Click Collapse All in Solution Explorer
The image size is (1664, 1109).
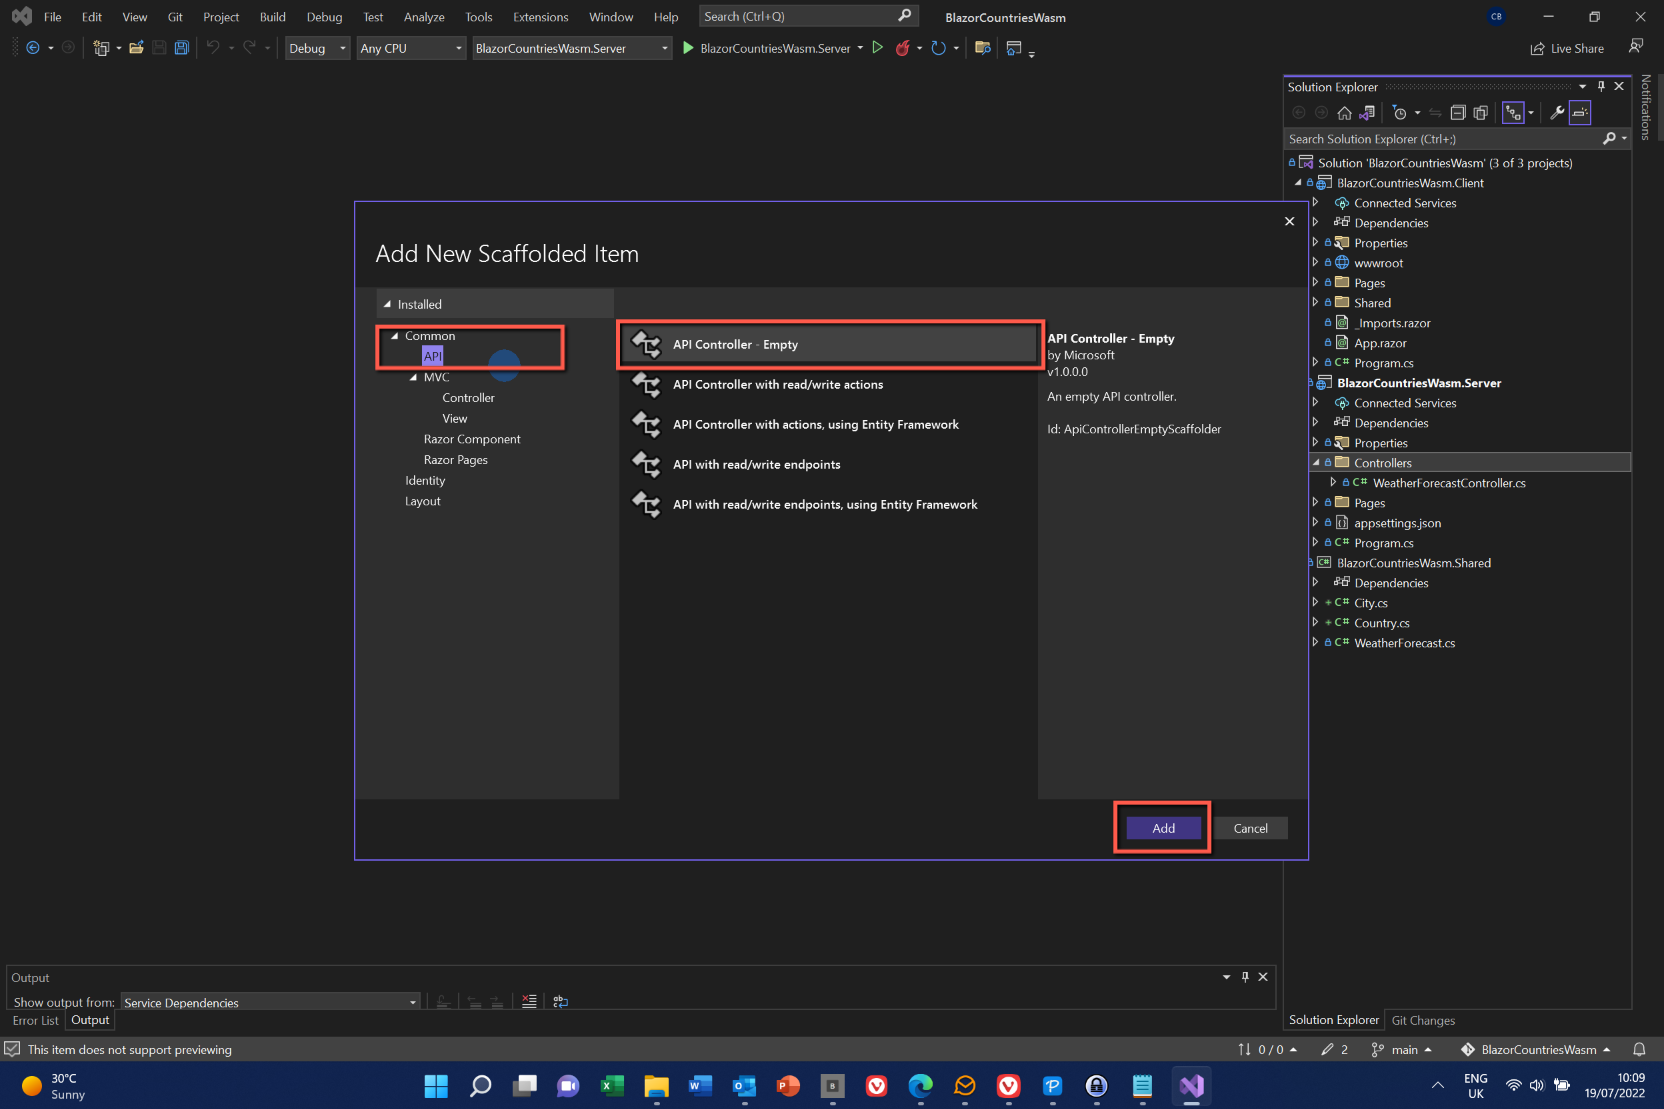pyautogui.click(x=1458, y=113)
